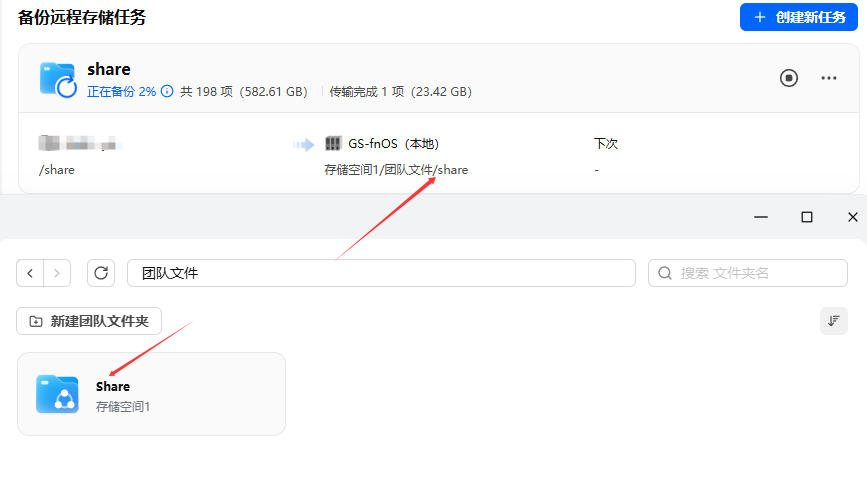The width and height of the screenshot is (867, 486).
Task: Click the destination path 存储空间1/团队文件/share
Action: tap(396, 170)
